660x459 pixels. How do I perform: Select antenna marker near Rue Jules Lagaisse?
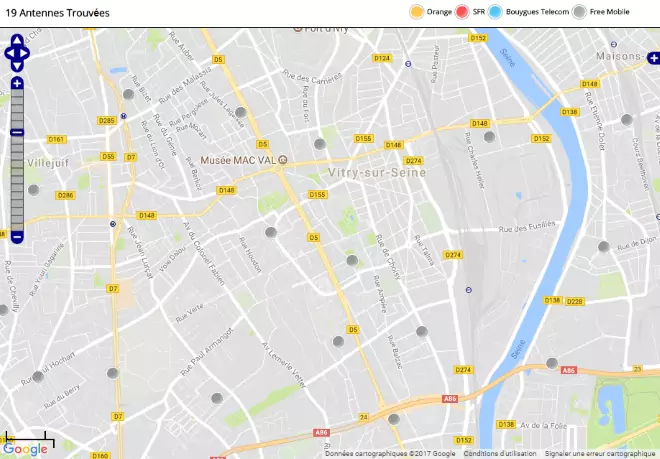(241, 112)
